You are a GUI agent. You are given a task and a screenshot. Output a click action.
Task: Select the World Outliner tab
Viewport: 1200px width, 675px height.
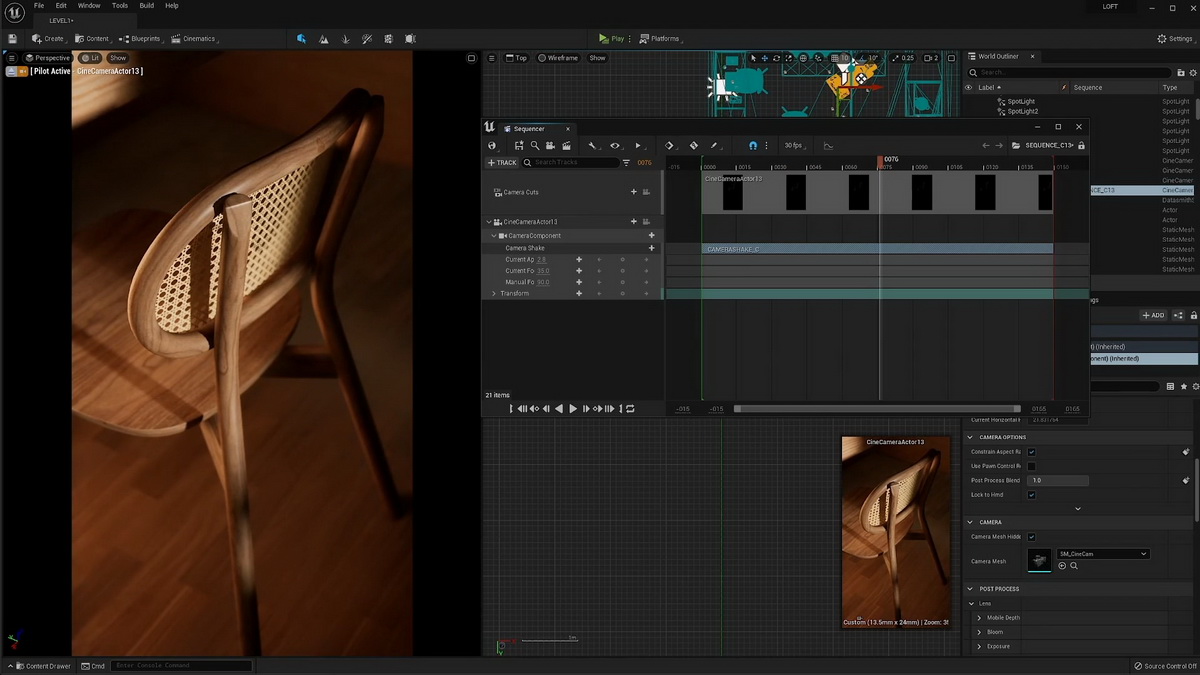[x=1000, y=57]
